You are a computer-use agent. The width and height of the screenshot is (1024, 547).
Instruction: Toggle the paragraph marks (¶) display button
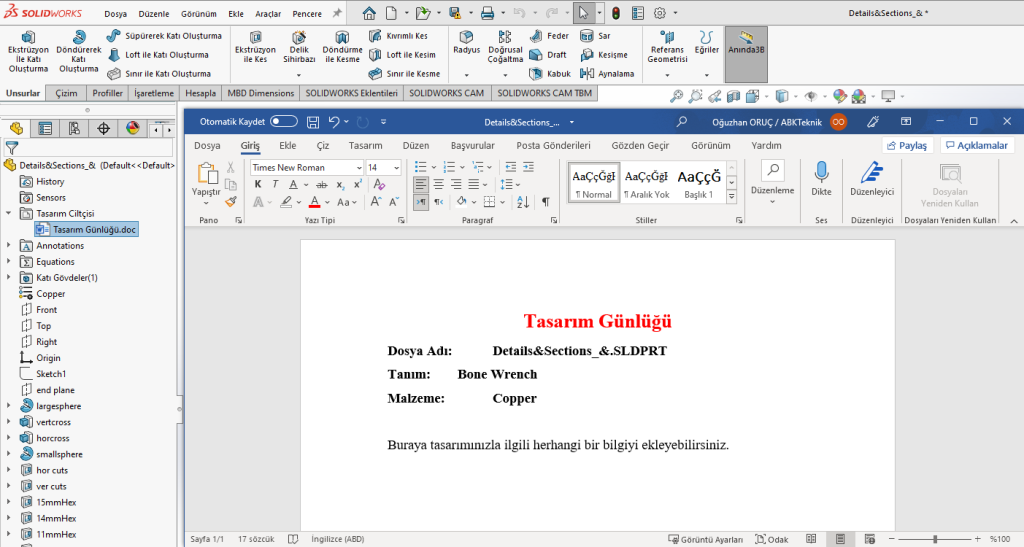tap(546, 201)
